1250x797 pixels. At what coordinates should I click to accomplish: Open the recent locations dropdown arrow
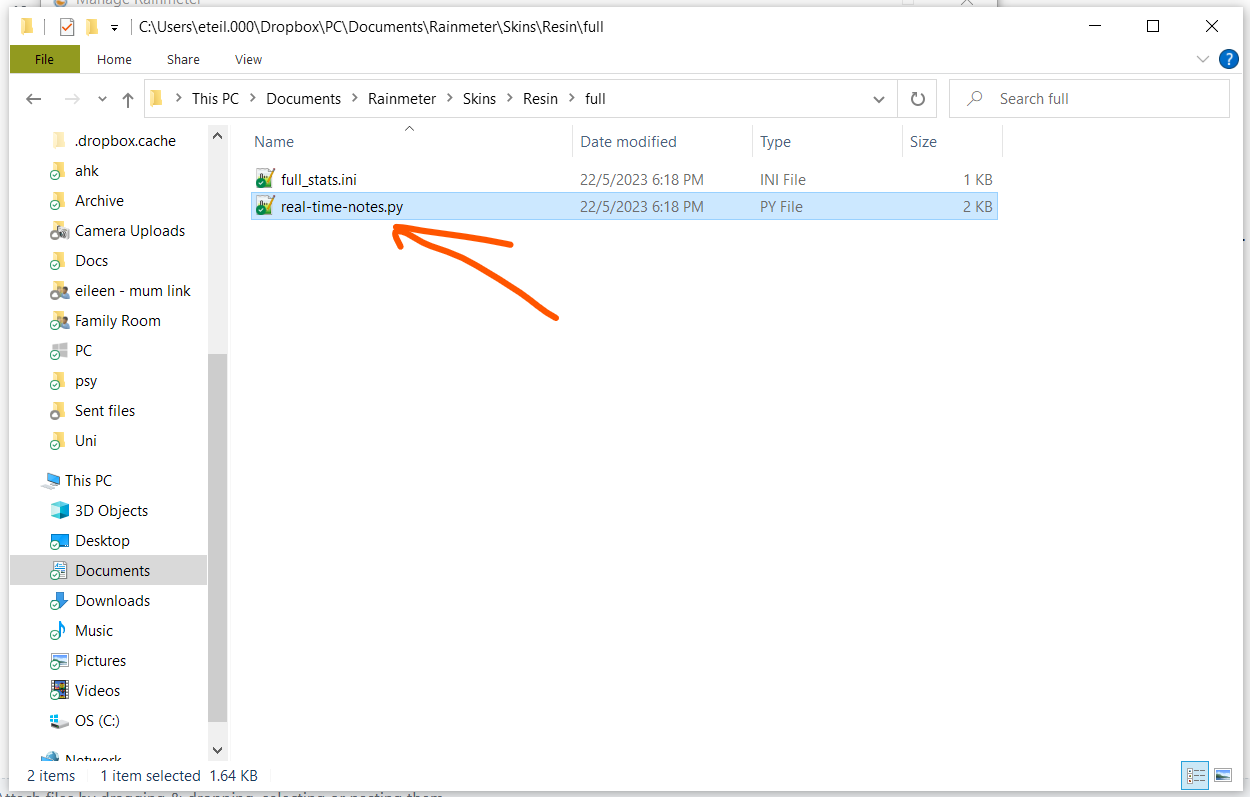pos(101,100)
